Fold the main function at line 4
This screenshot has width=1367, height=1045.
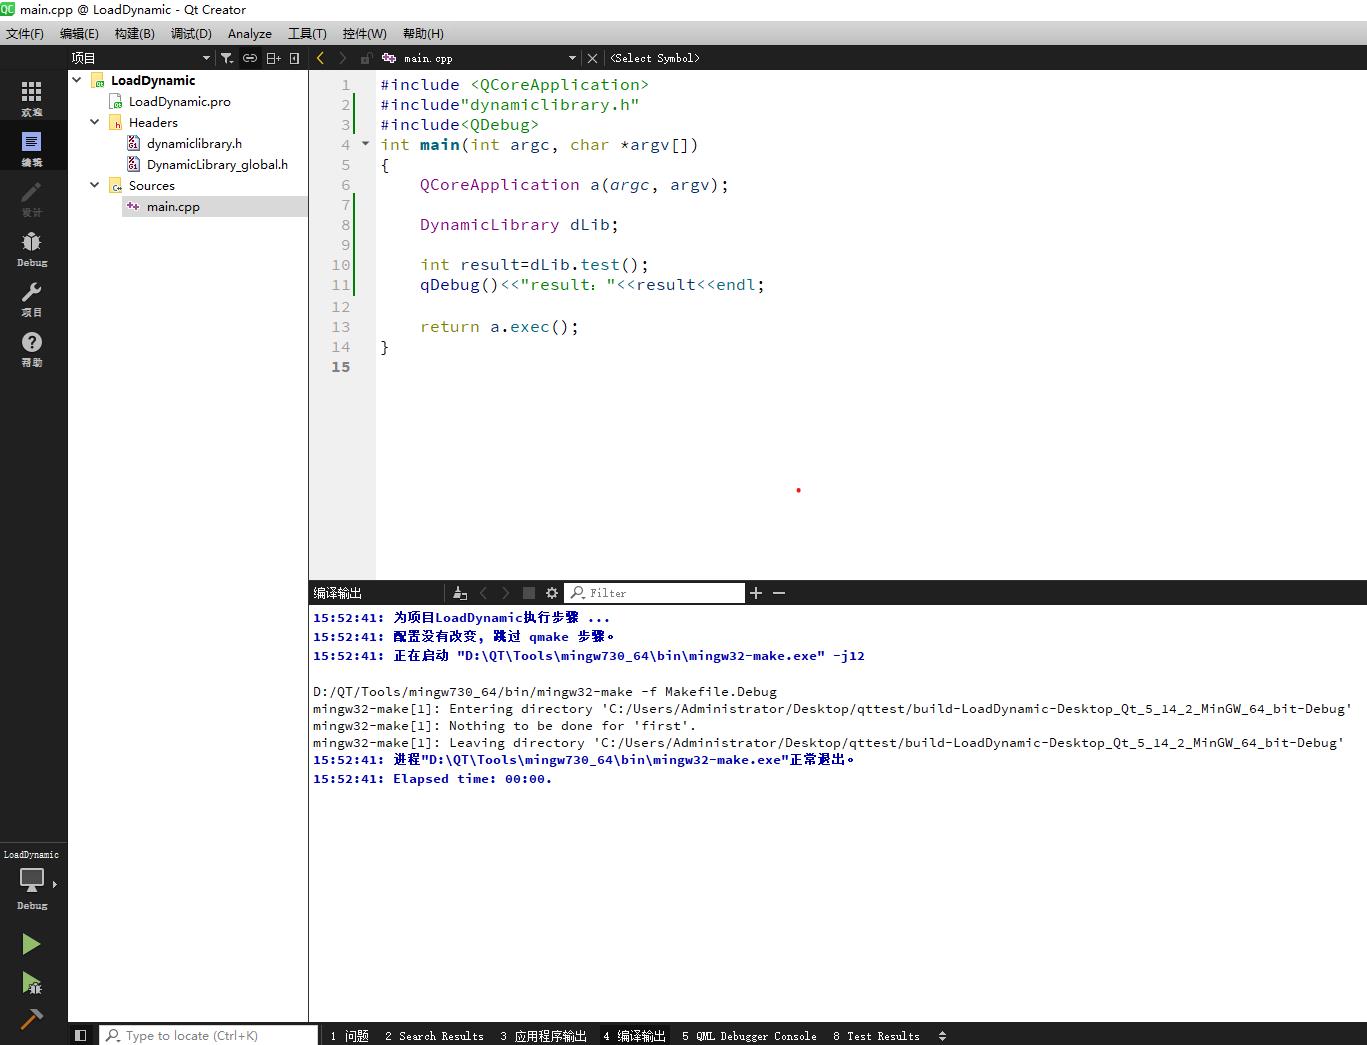click(x=365, y=144)
